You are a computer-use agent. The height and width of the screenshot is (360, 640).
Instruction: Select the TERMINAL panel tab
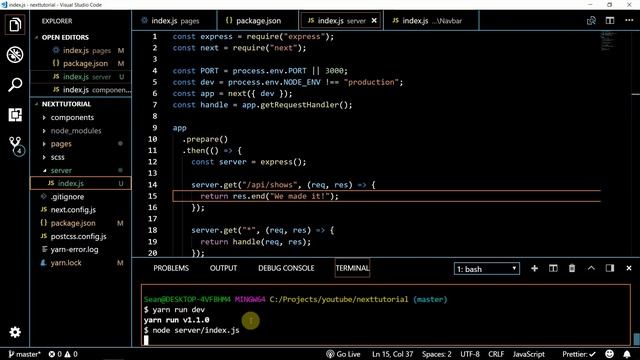click(352, 268)
